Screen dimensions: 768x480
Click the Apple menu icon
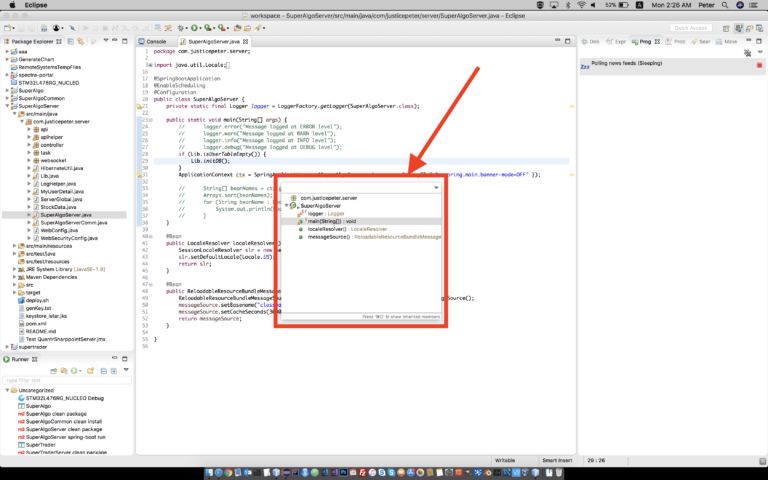pos(12,5)
